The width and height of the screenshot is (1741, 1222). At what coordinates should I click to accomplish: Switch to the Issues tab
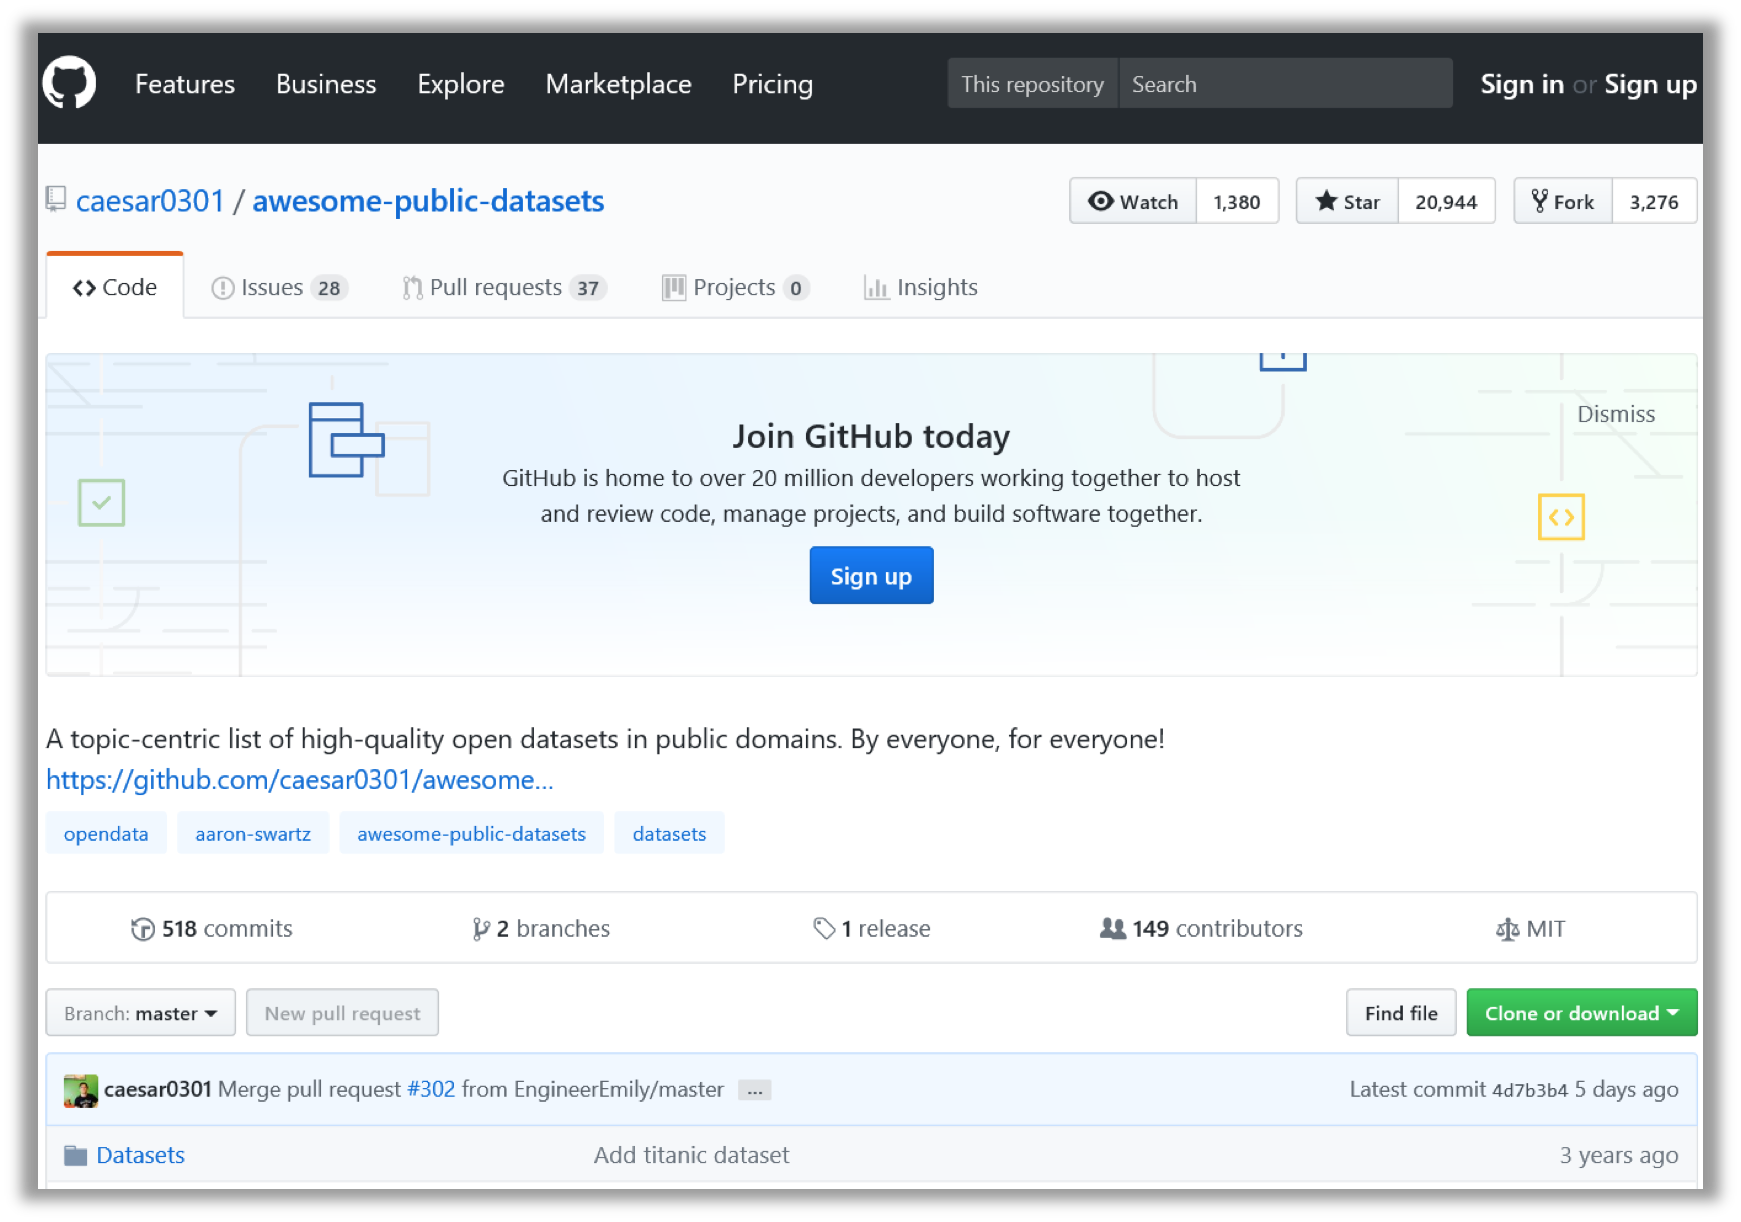tap(278, 288)
